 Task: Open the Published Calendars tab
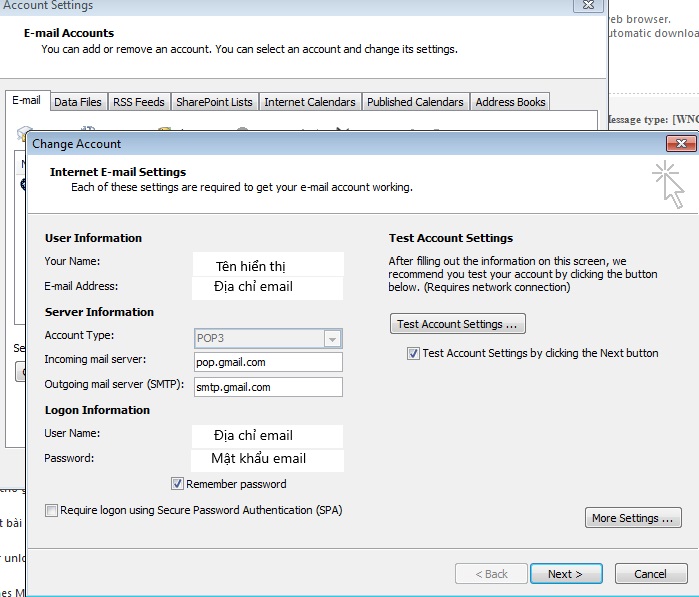click(415, 102)
